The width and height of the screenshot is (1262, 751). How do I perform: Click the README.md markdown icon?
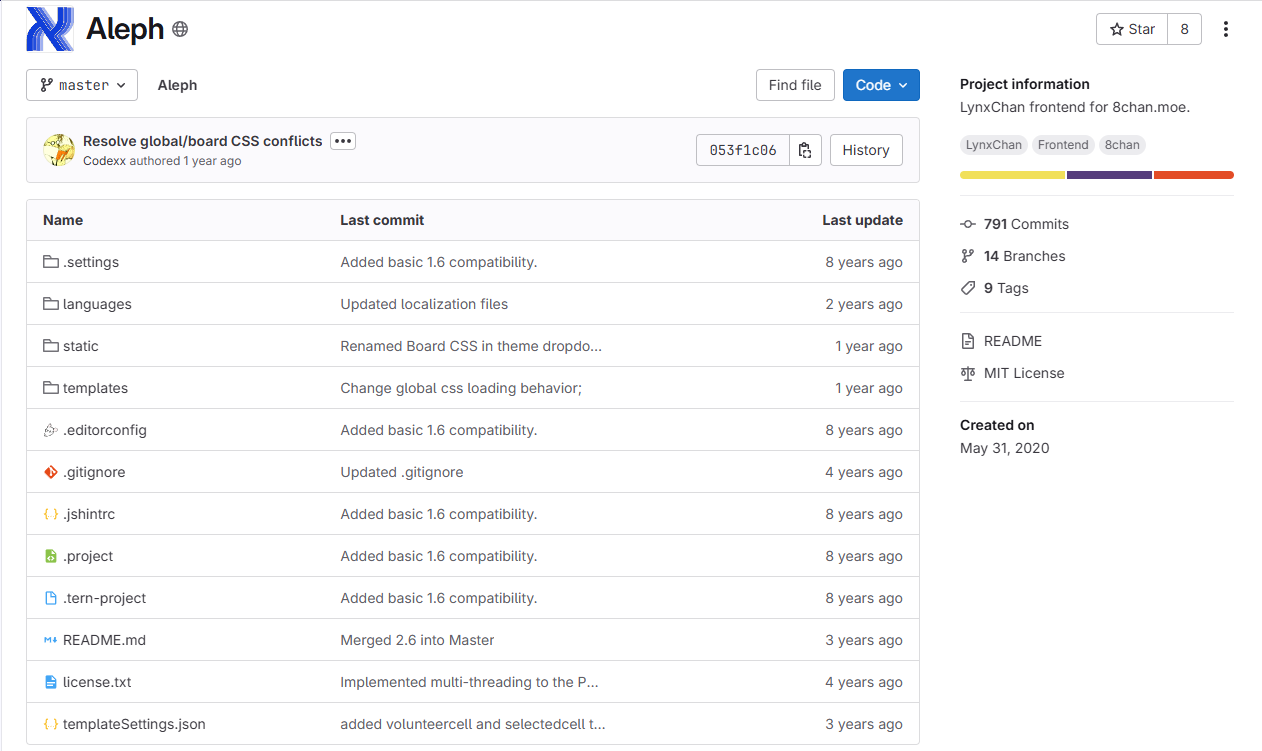pyautogui.click(x=51, y=640)
